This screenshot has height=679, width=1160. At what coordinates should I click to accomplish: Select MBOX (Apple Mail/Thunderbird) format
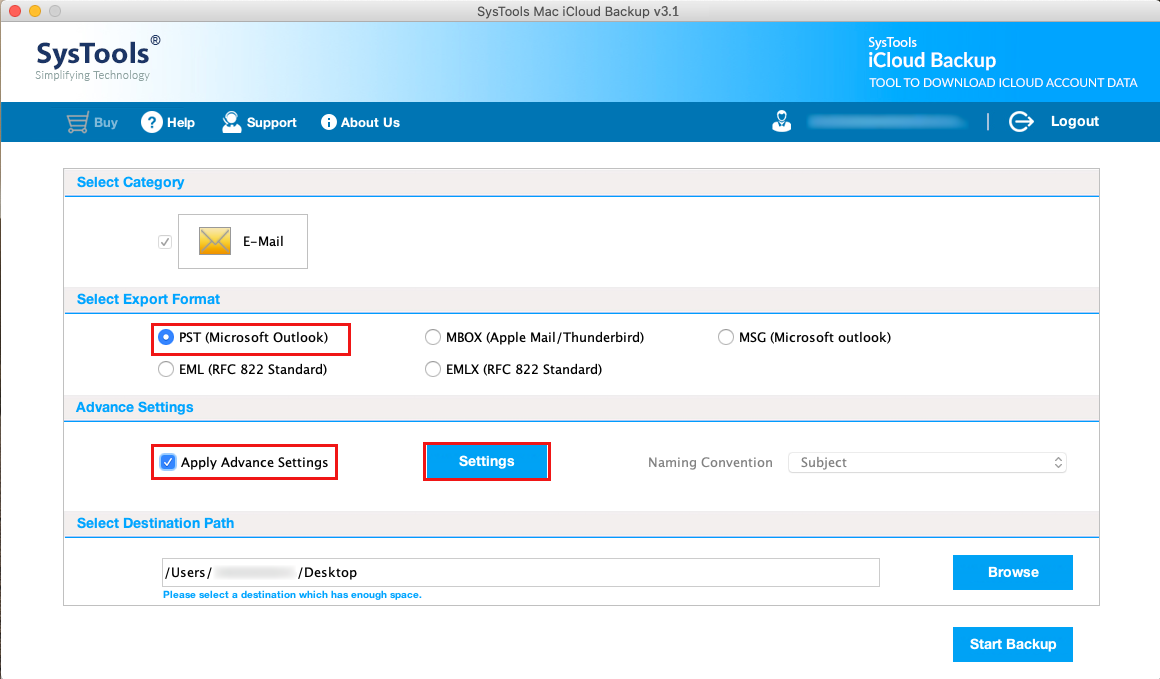433,337
